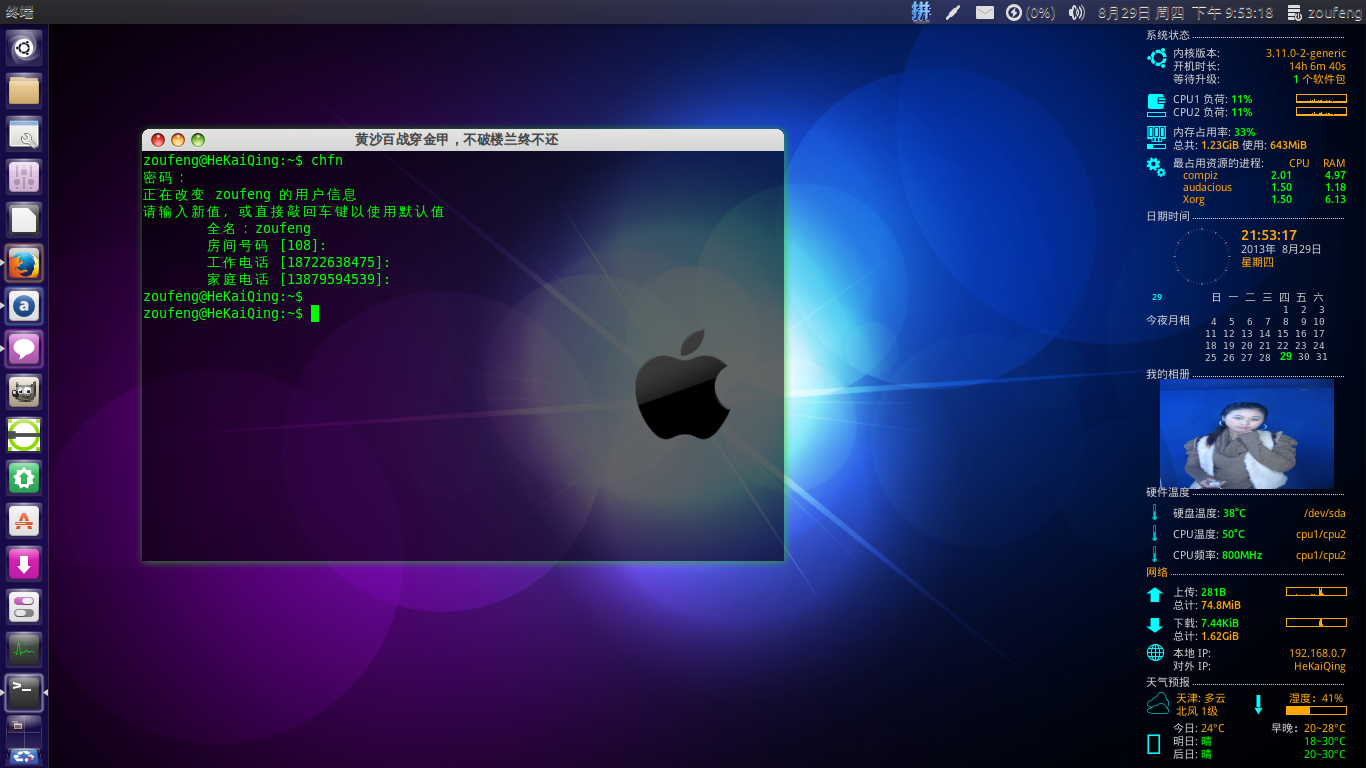Open the battery (0%) power indicator
The height and width of the screenshot is (768, 1366).
(1030, 12)
